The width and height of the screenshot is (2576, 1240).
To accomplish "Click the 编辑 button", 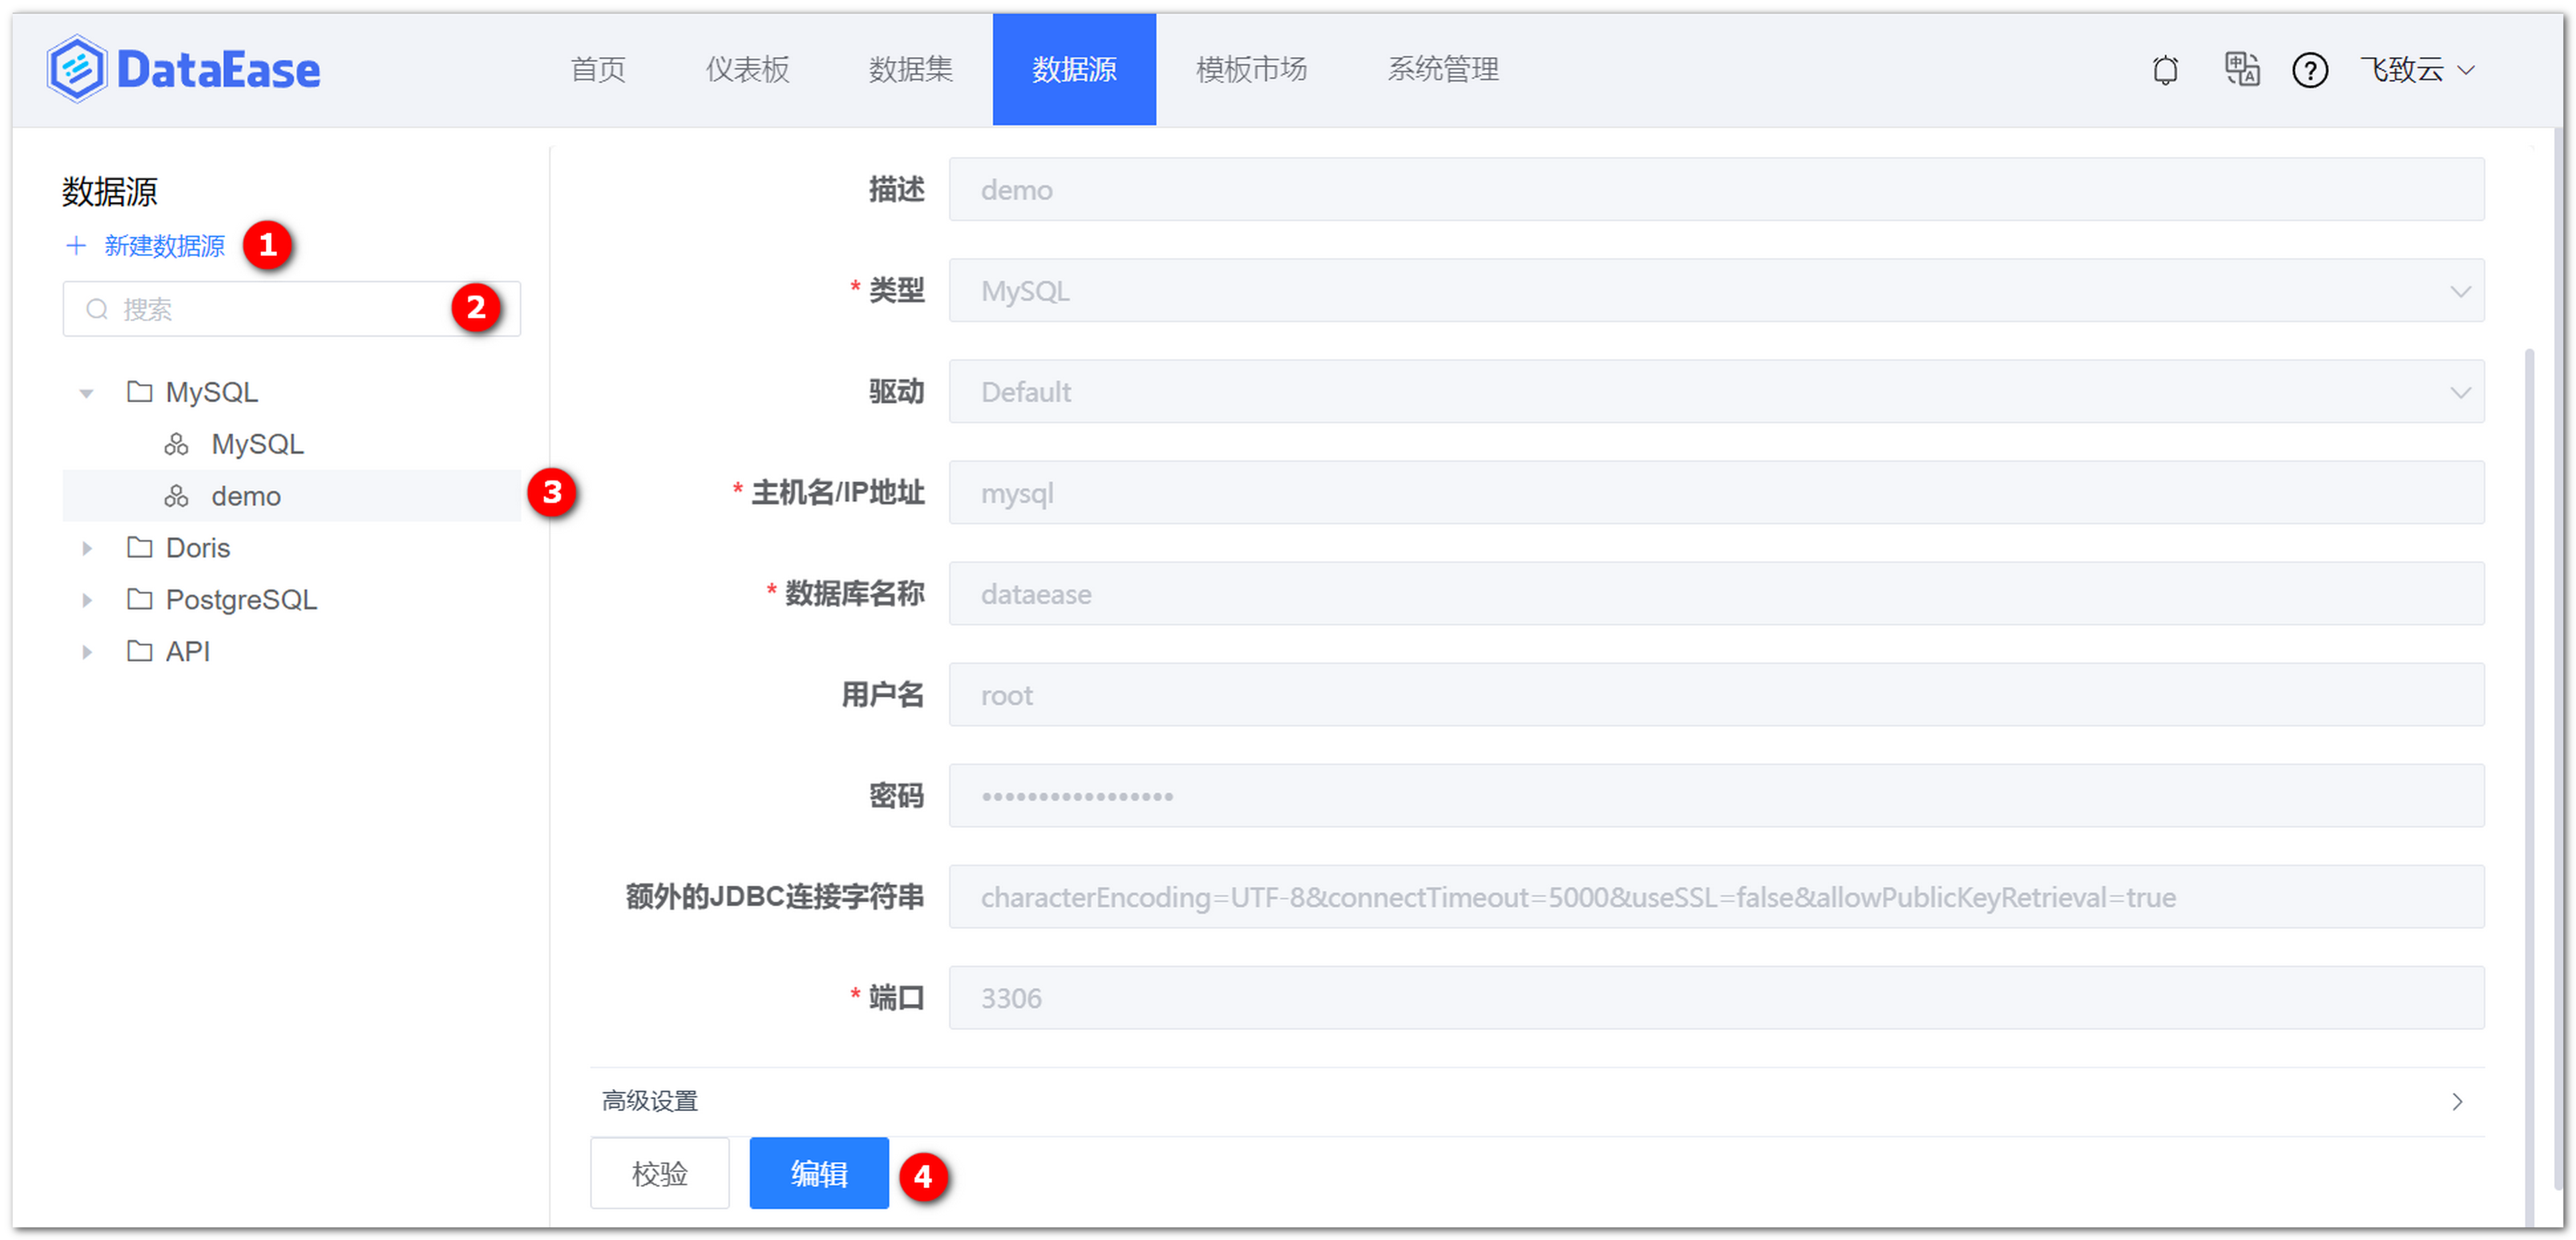I will pos(818,1173).
